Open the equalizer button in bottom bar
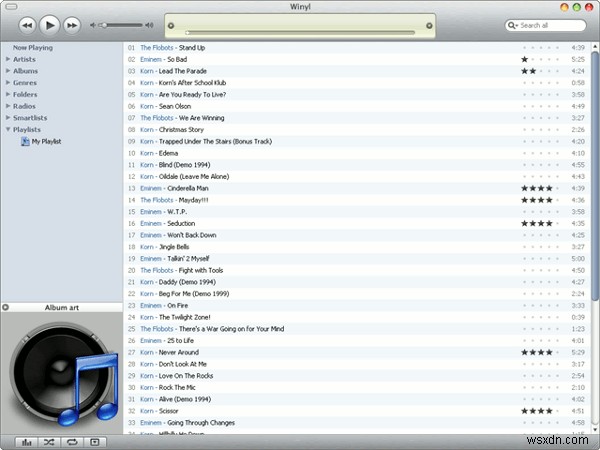The height and width of the screenshot is (450, 600). 27,442
